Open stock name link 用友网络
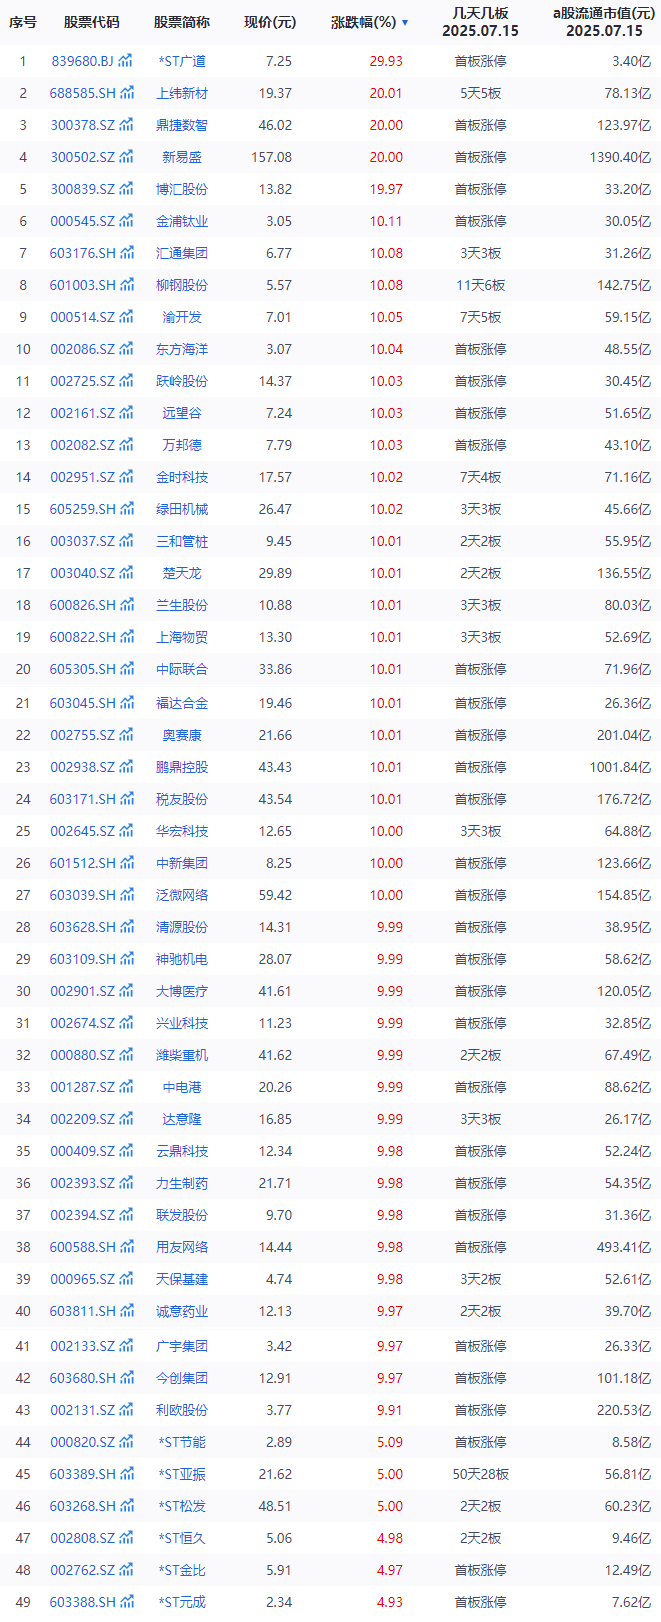The height and width of the screenshot is (1622, 661). point(182,1247)
